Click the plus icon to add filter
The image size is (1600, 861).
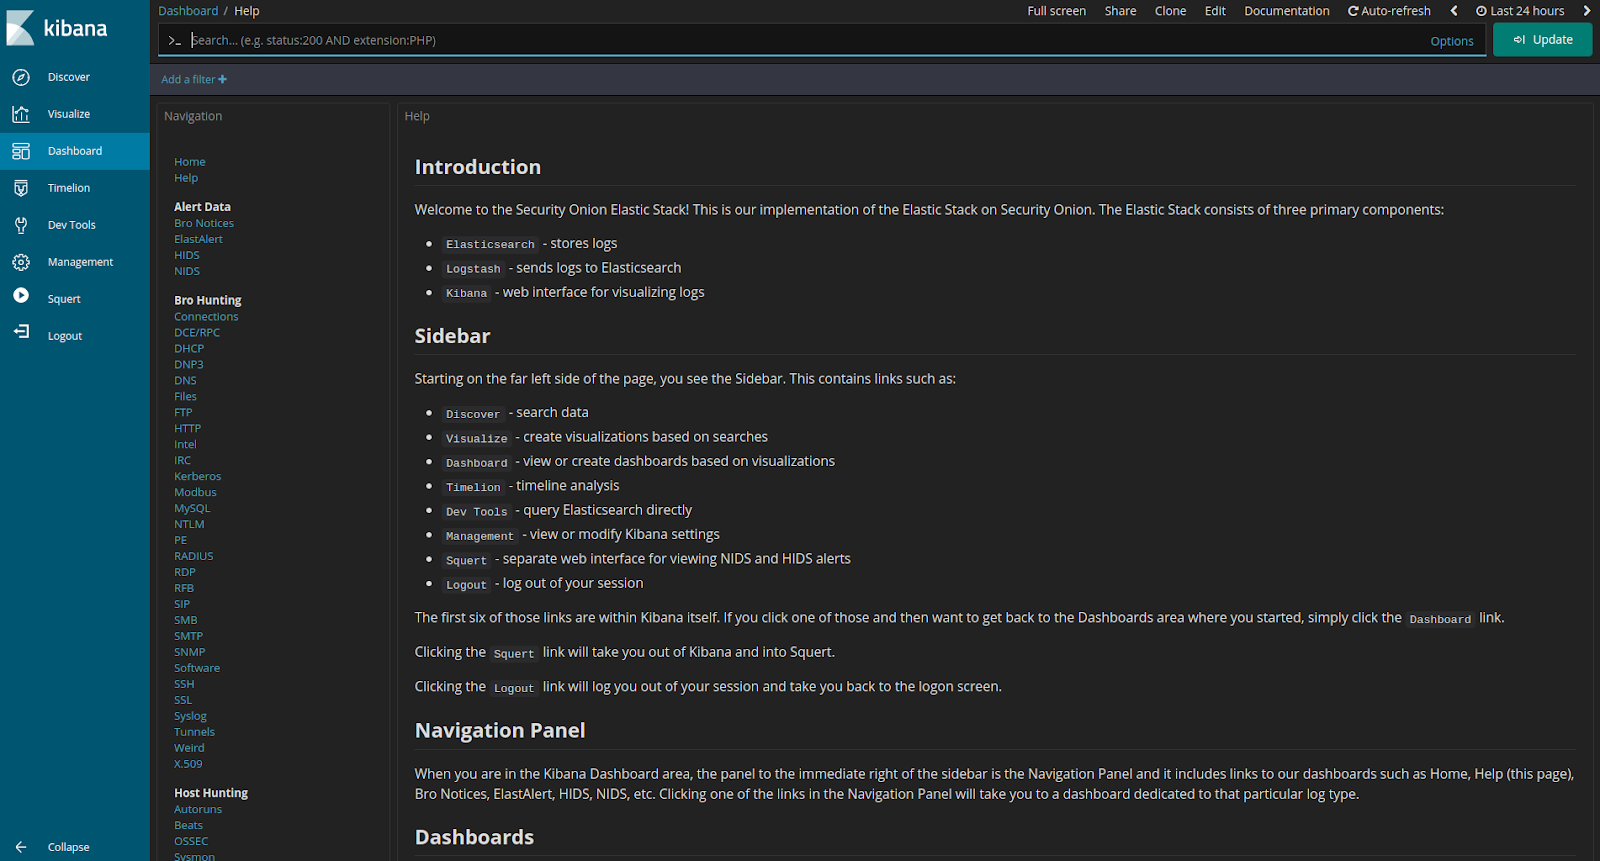tap(223, 79)
